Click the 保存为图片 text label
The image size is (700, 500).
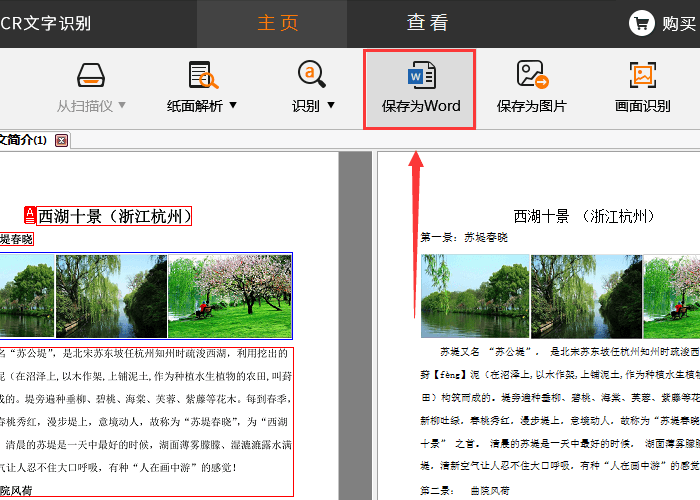point(532,106)
